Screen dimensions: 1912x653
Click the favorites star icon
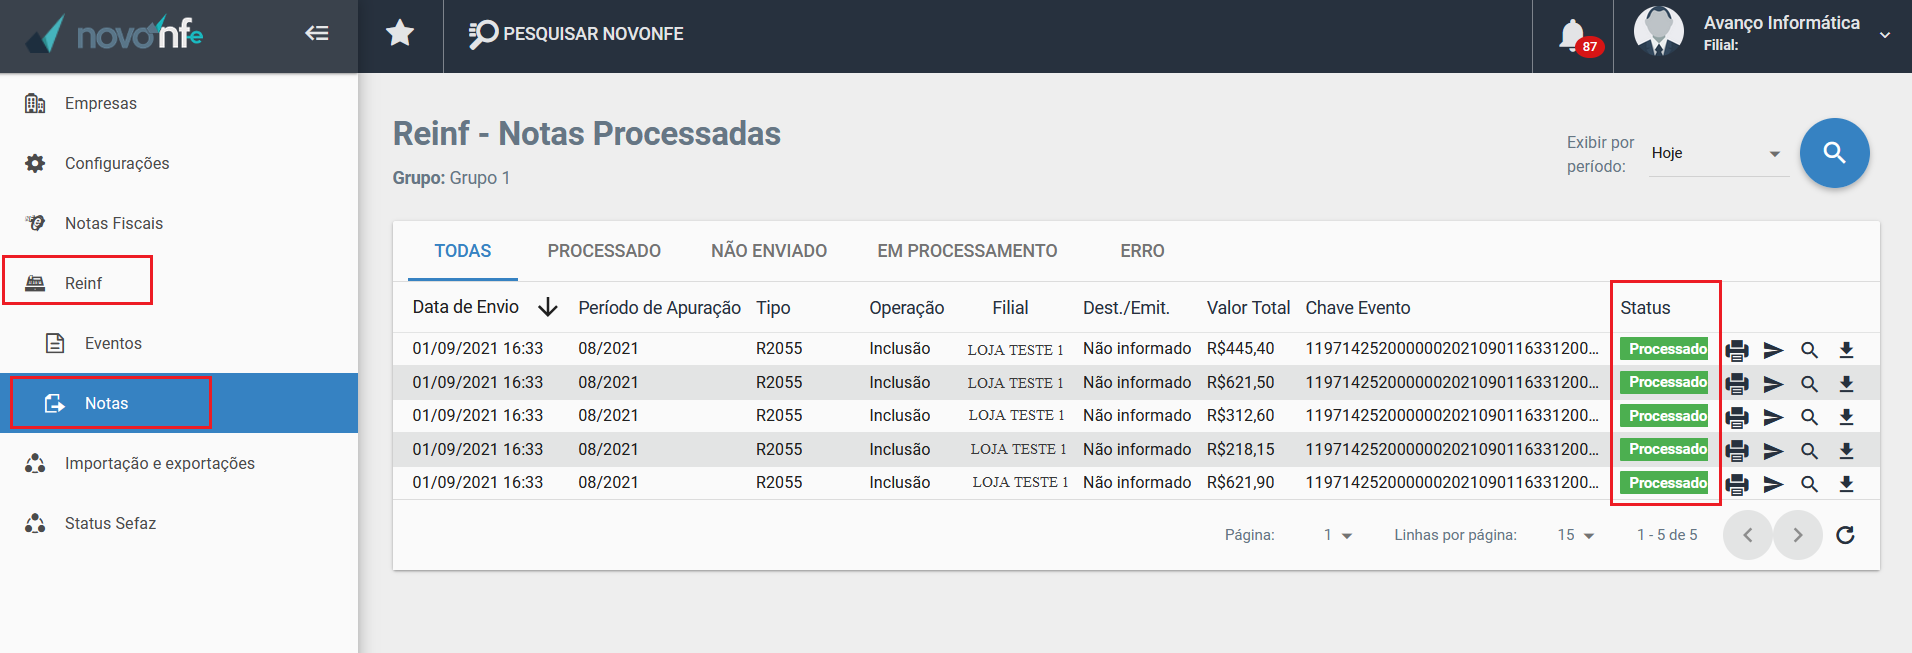(x=400, y=34)
